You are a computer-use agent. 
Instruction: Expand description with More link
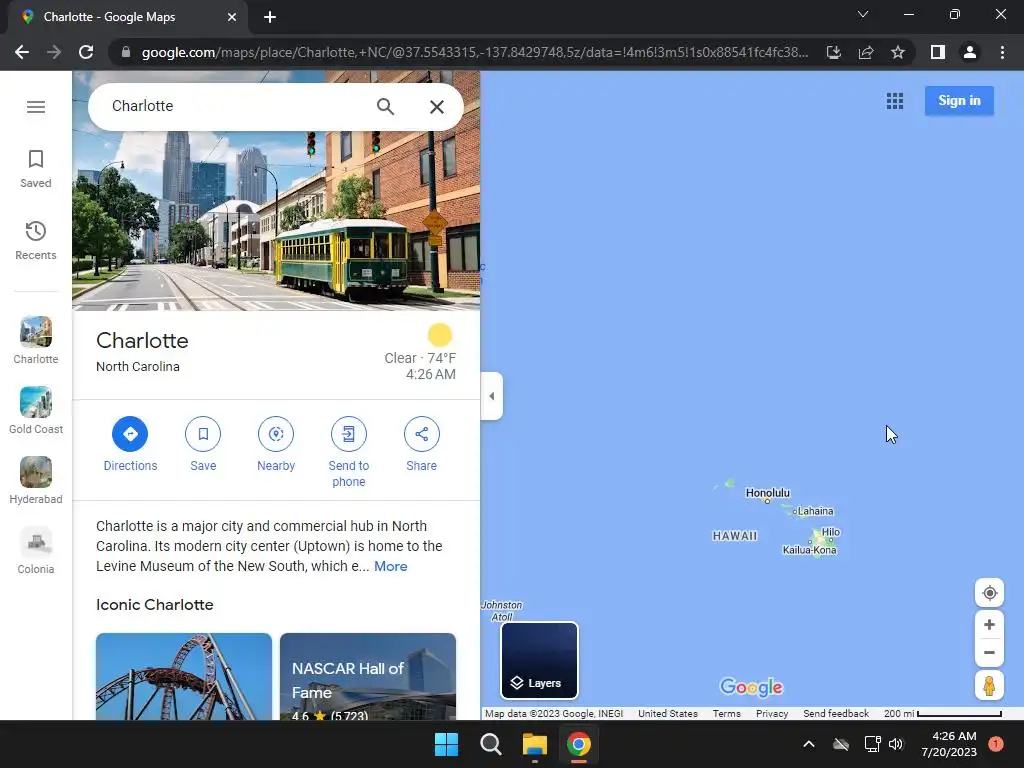tap(391, 566)
